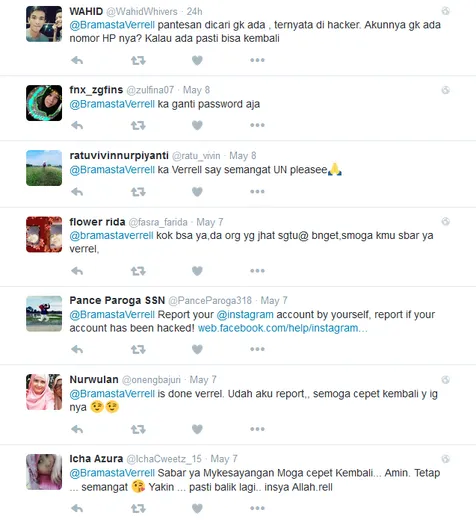The height and width of the screenshot is (522, 476).
Task: Open Nurwulan's profile picture
Action: [x=44, y=392]
